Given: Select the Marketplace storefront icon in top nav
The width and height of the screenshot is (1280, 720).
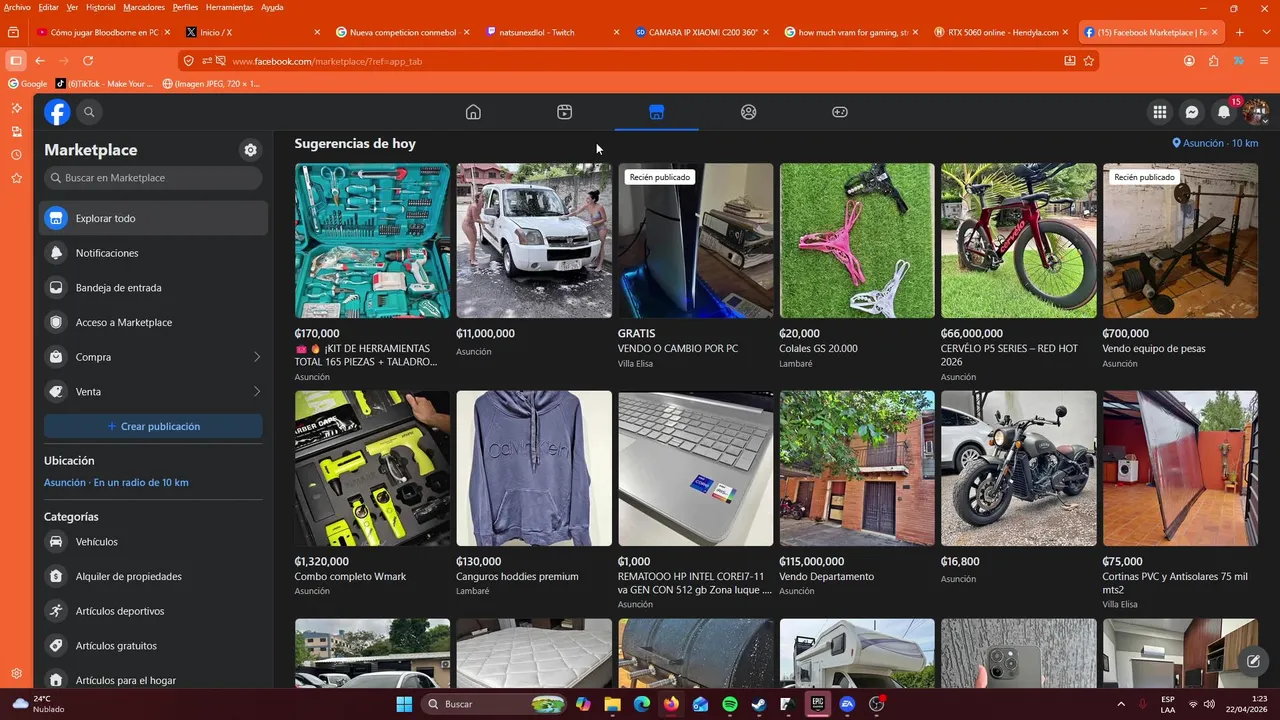Looking at the screenshot, I should (x=656, y=112).
